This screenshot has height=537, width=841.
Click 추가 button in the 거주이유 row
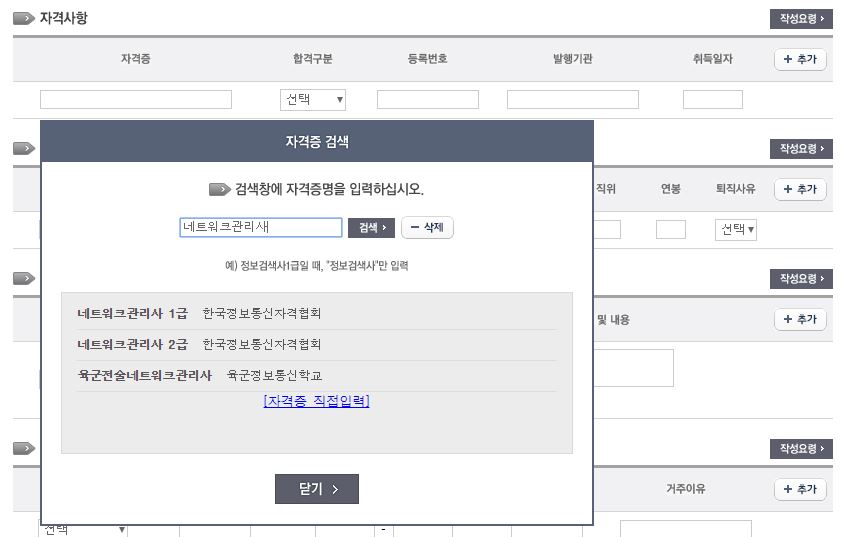[800, 490]
